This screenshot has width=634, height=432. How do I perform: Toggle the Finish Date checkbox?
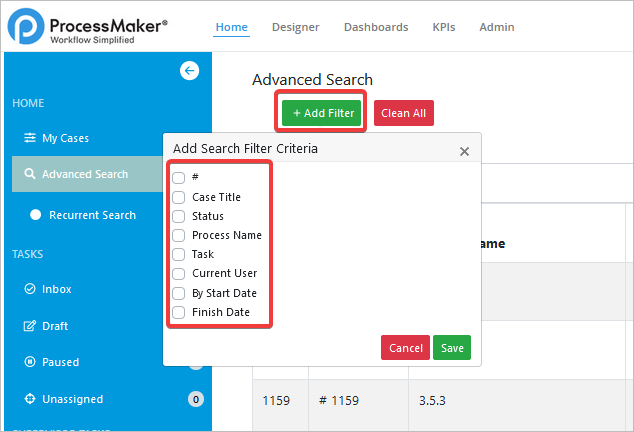[x=179, y=312]
